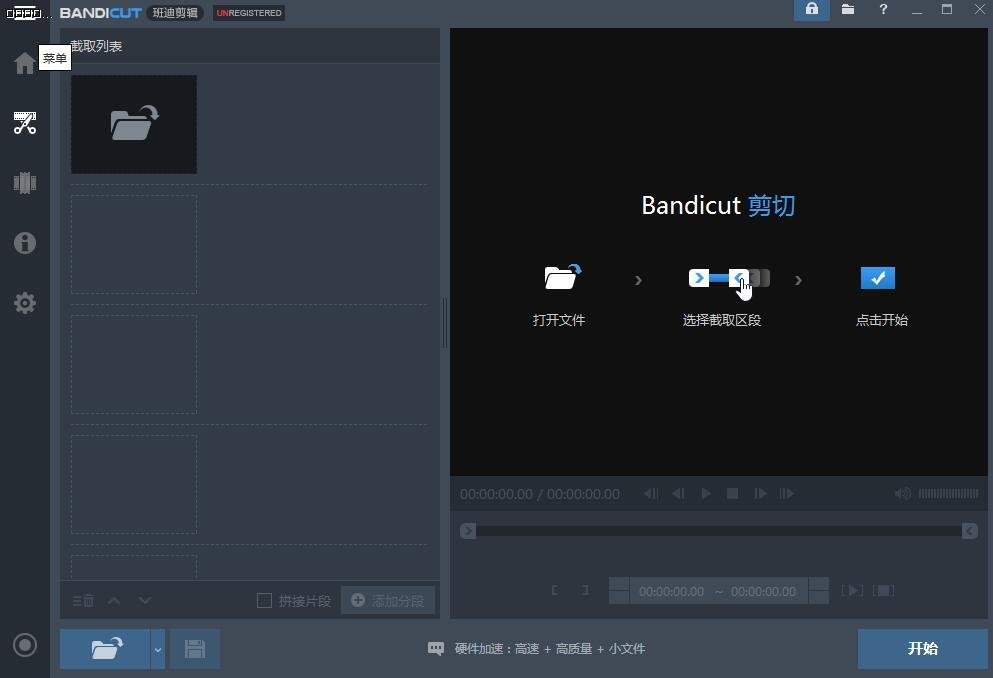Close the Bandicut window

tap(979, 9)
